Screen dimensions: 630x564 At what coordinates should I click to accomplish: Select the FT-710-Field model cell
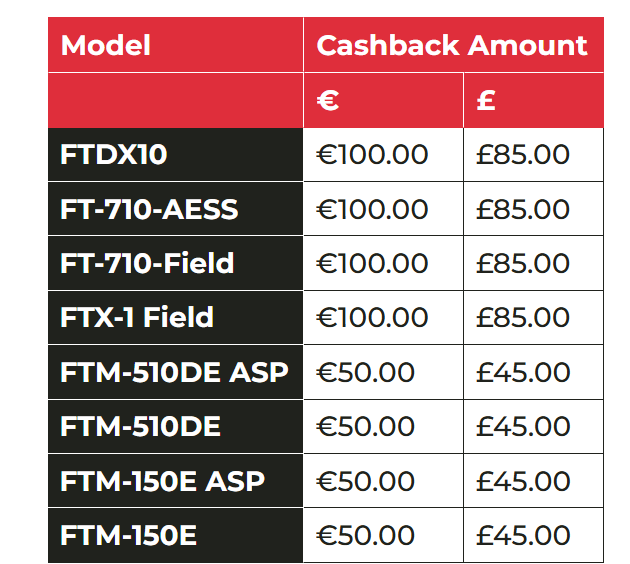147,264
